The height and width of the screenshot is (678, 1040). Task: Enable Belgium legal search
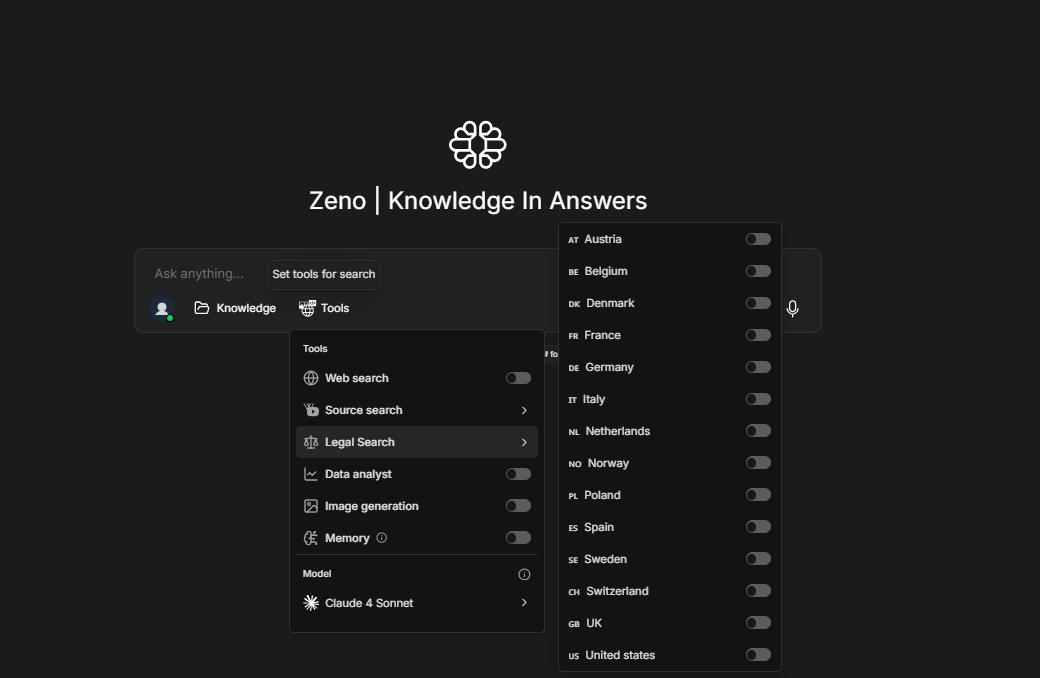pyautogui.click(x=758, y=271)
